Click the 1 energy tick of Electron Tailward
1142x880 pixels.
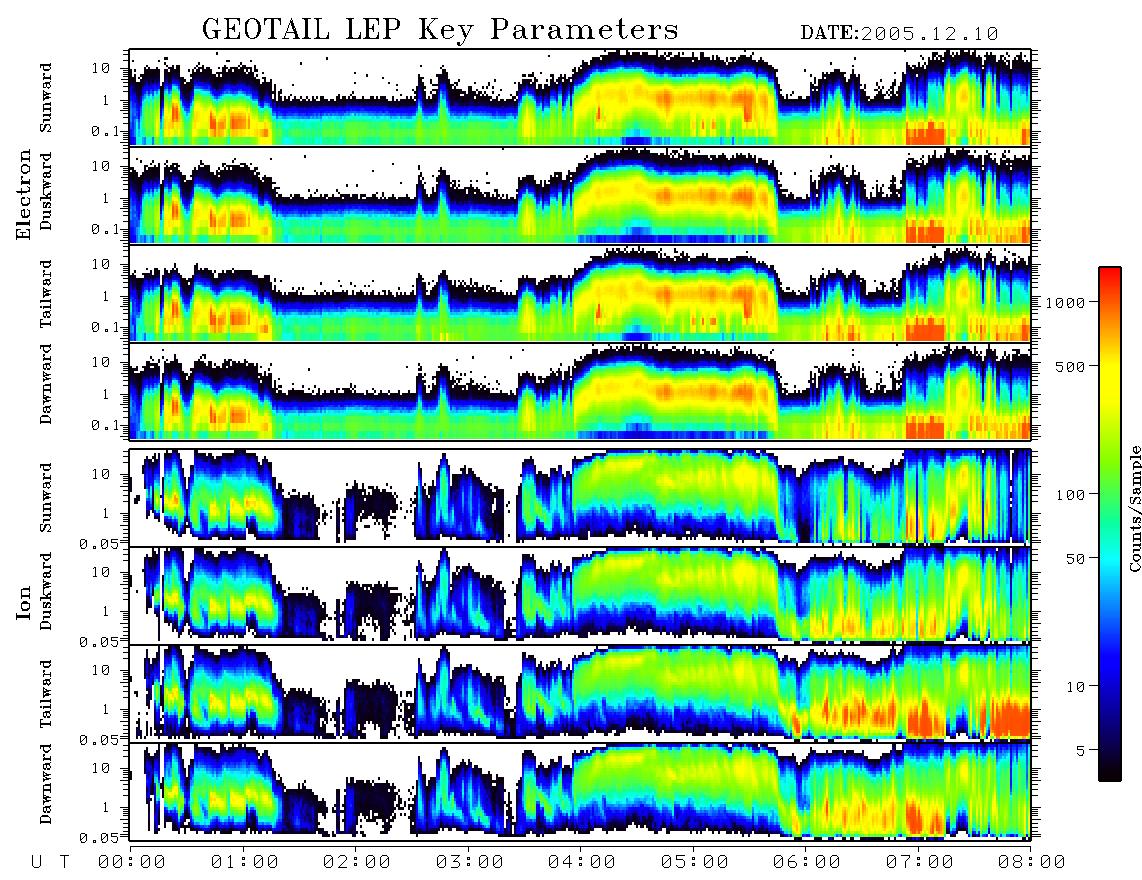(106, 296)
